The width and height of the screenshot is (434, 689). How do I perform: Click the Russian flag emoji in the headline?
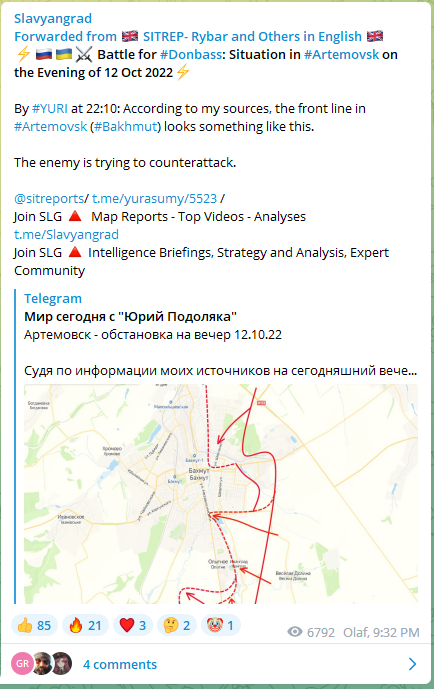click(43, 54)
